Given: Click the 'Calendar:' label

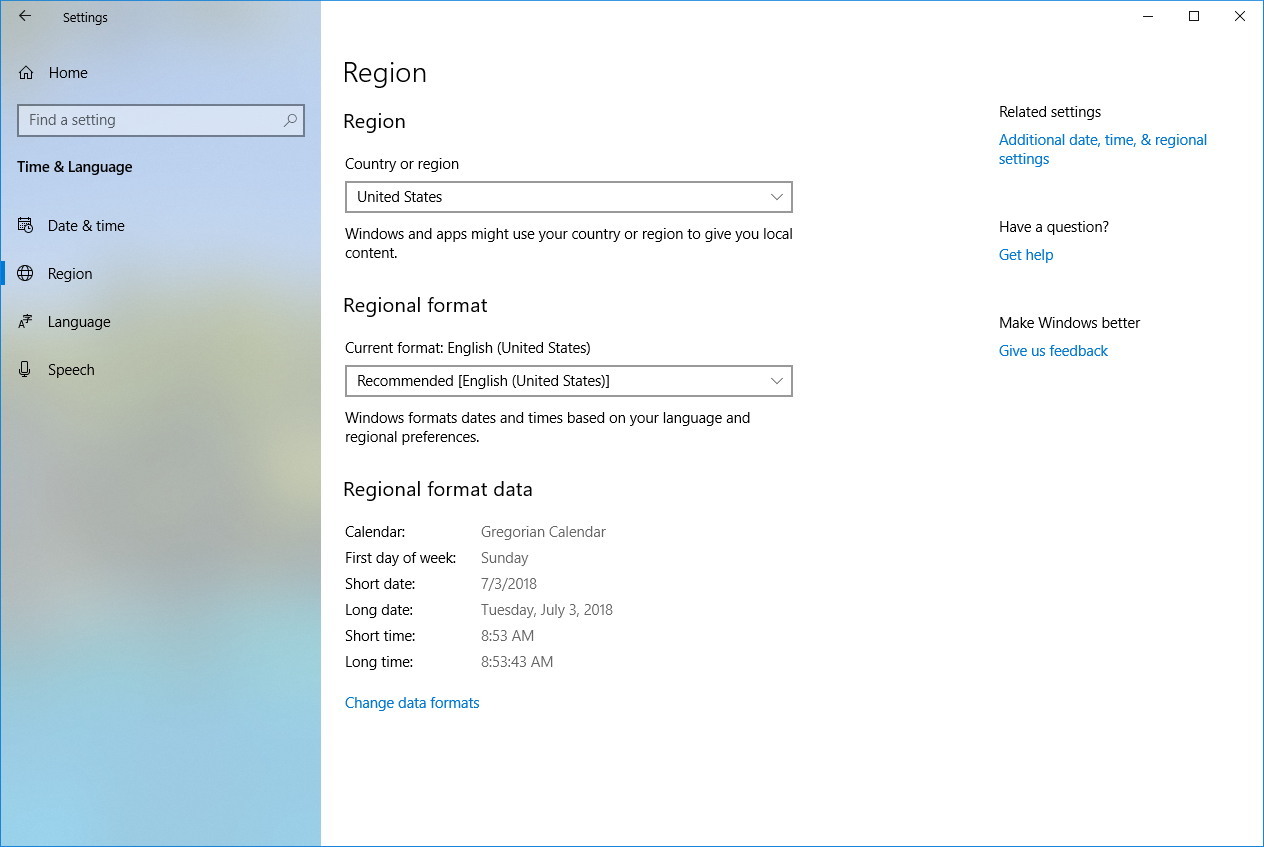Looking at the screenshot, I should pos(375,532).
